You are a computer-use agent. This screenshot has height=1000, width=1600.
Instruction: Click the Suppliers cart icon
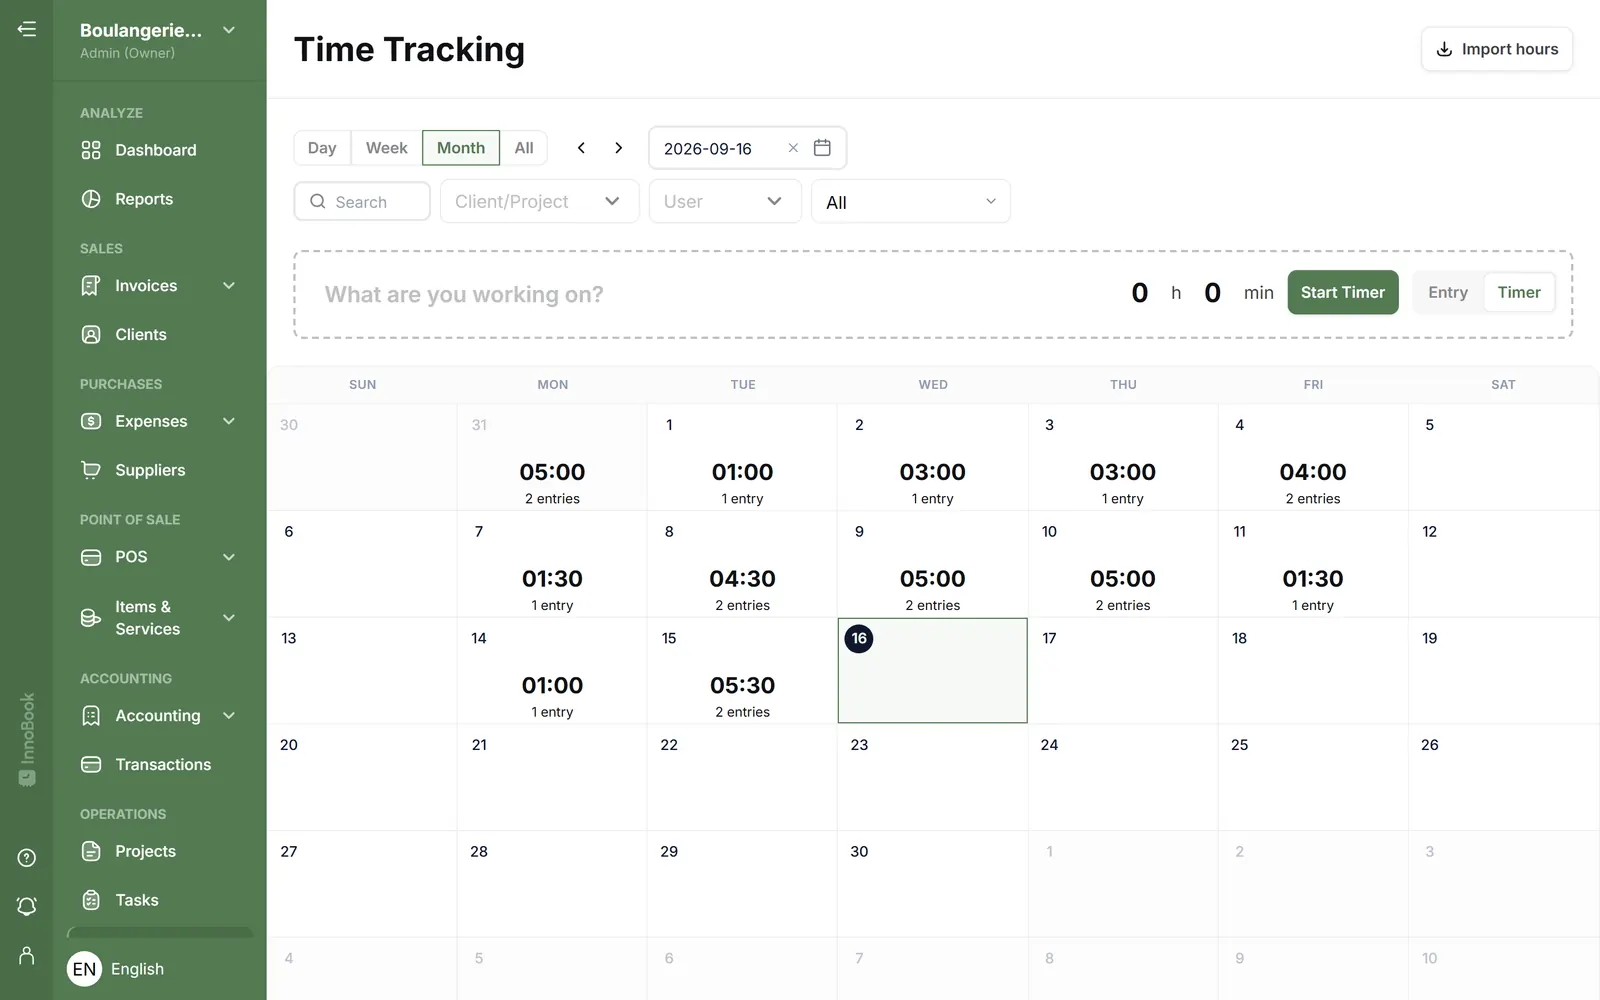click(91, 470)
